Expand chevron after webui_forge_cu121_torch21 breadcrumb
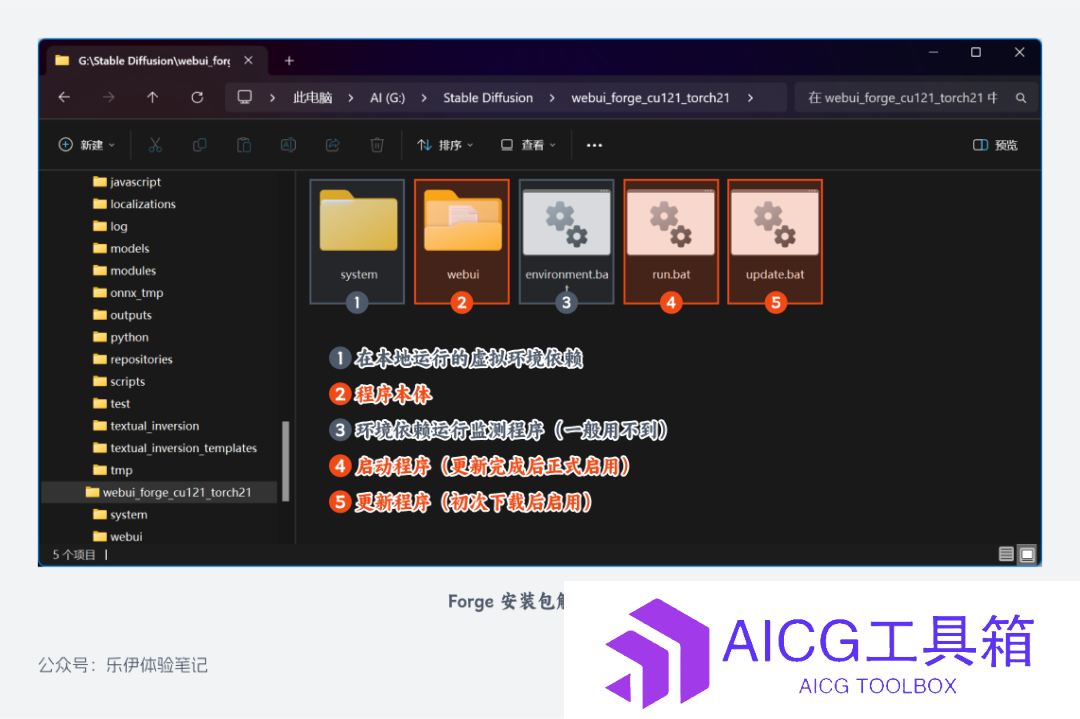1080x719 pixels. pos(751,98)
